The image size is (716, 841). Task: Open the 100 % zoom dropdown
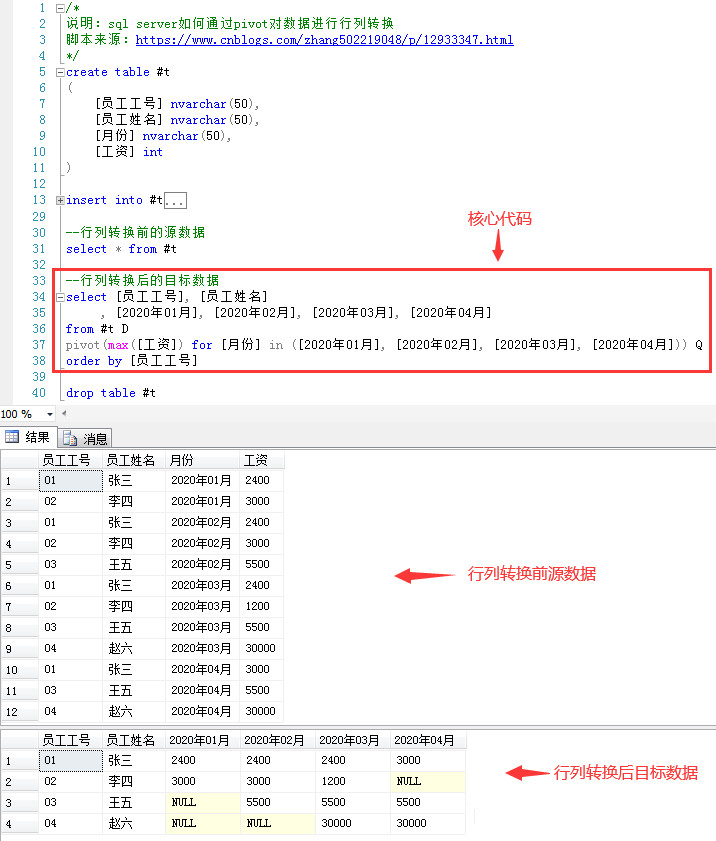50,414
